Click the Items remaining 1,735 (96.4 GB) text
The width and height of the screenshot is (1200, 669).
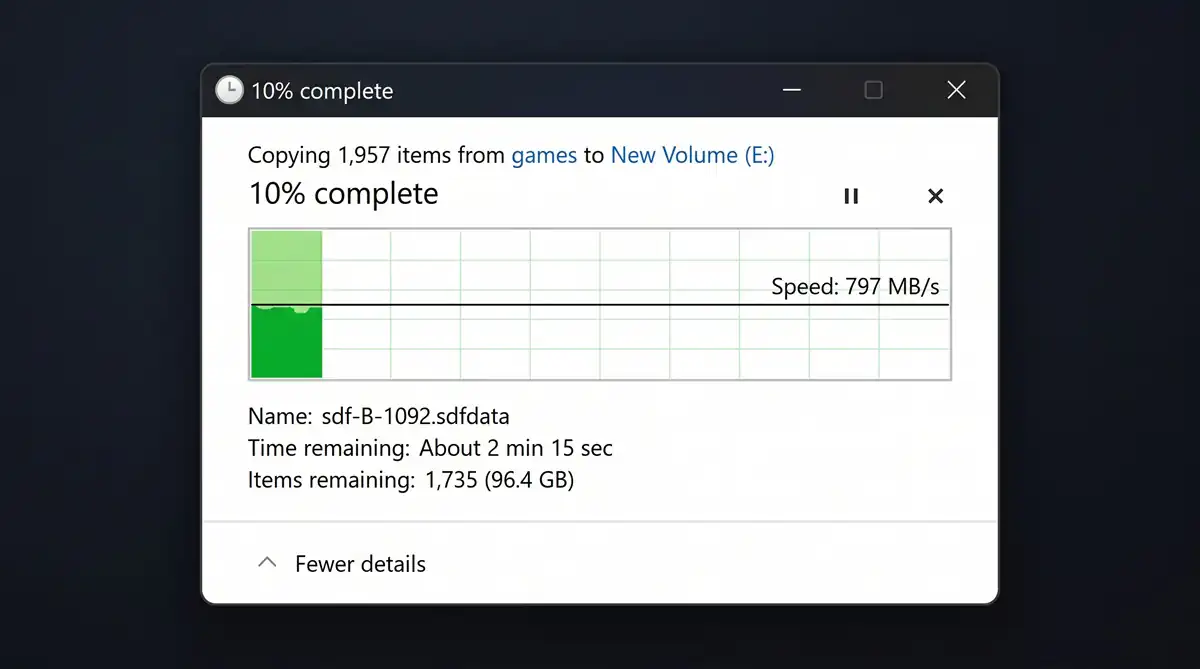(411, 480)
